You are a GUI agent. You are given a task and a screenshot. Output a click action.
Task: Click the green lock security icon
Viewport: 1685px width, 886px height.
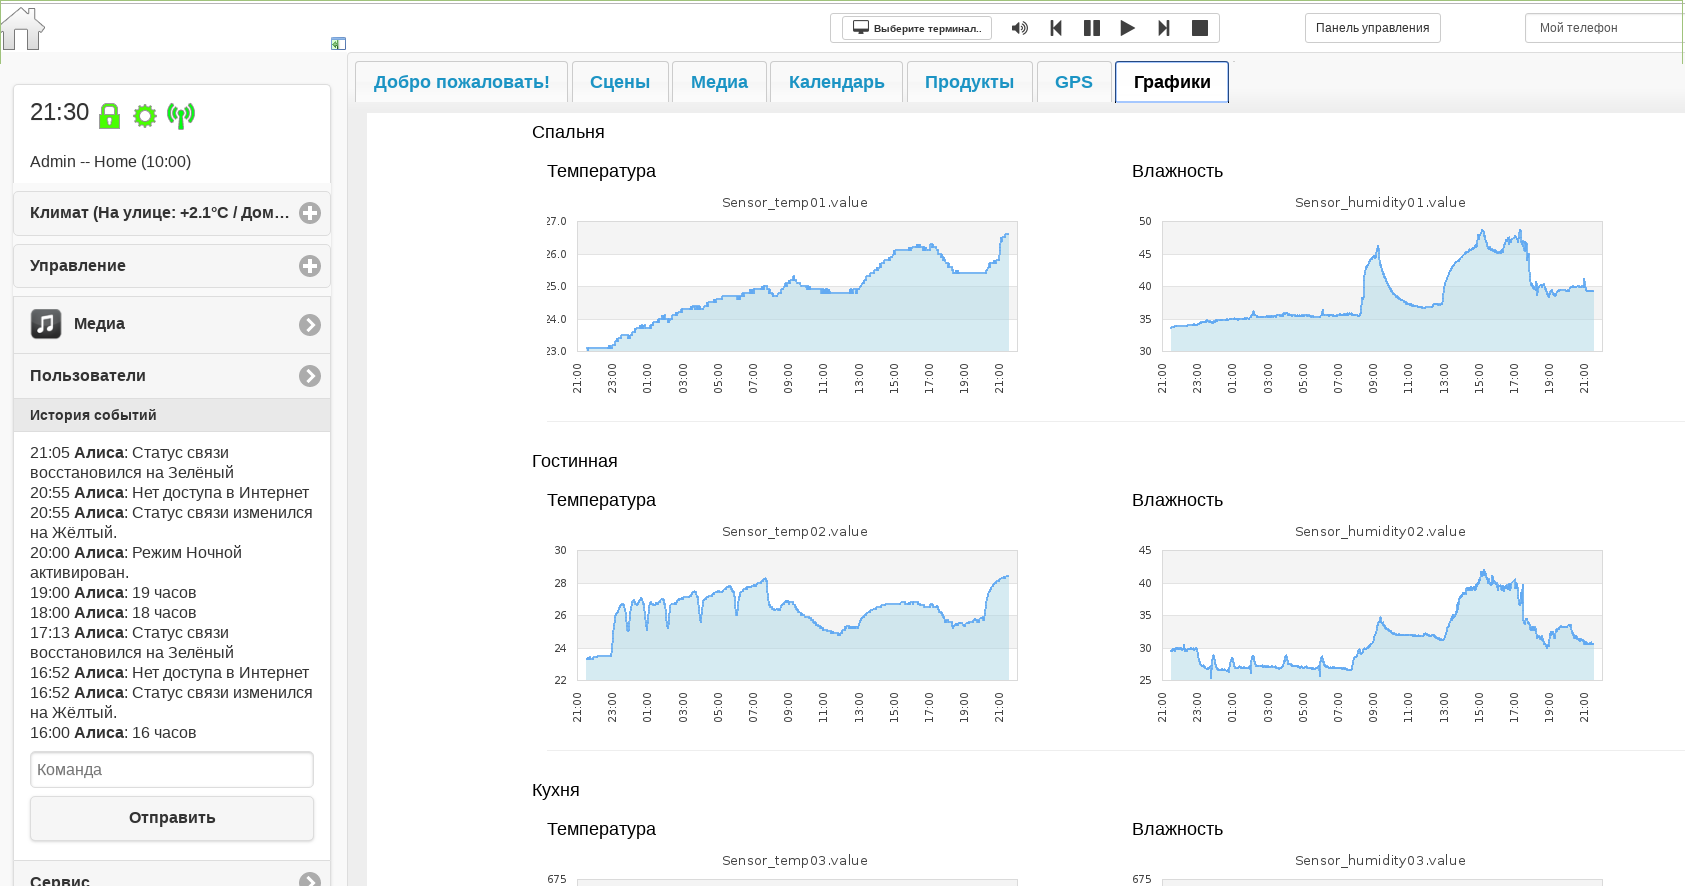coord(110,116)
